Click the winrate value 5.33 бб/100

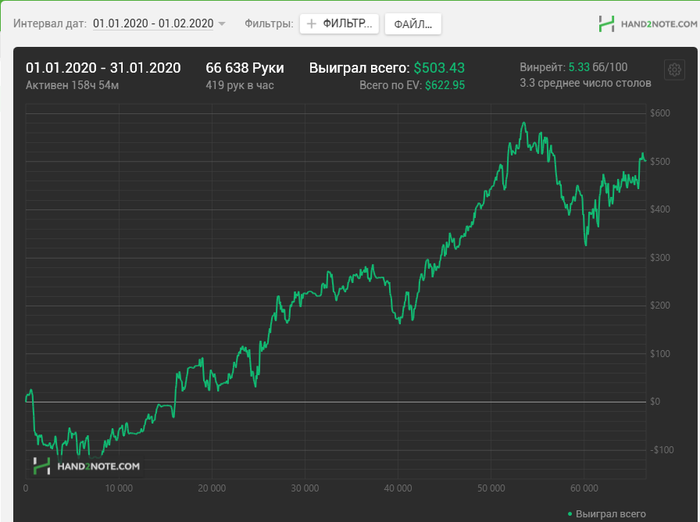[598, 67]
